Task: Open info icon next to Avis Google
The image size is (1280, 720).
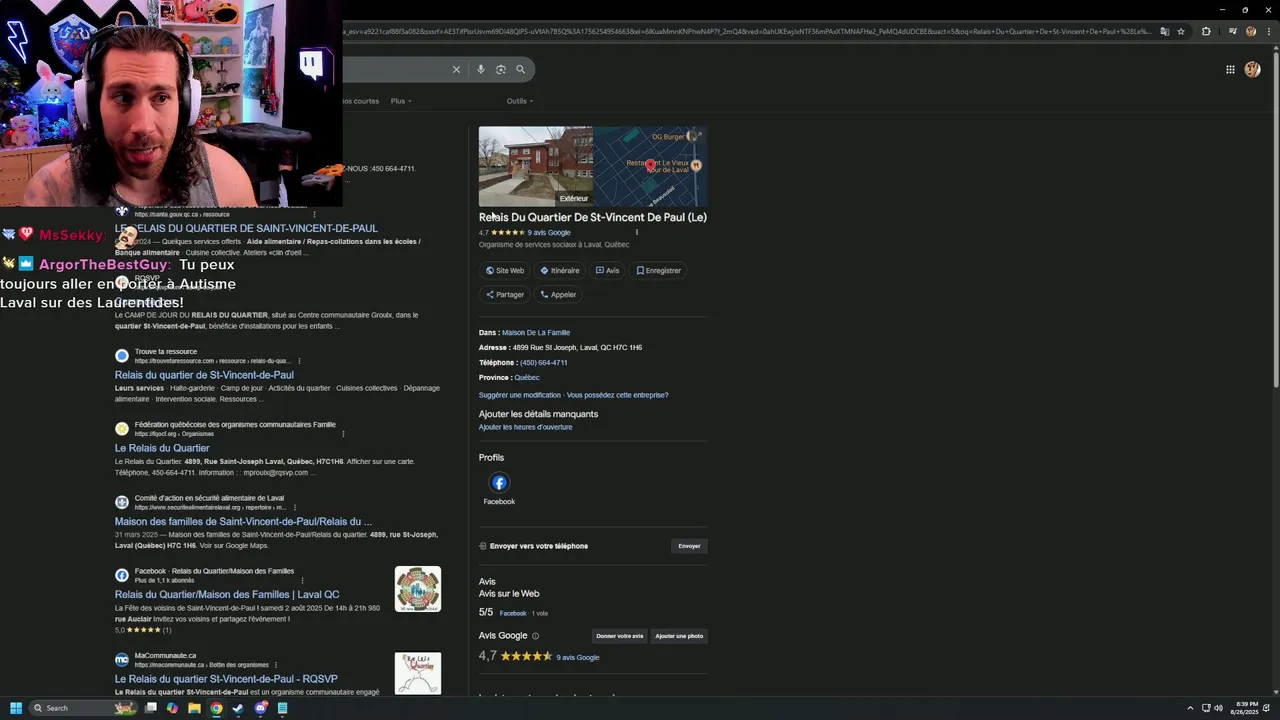Action: (x=535, y=636)
